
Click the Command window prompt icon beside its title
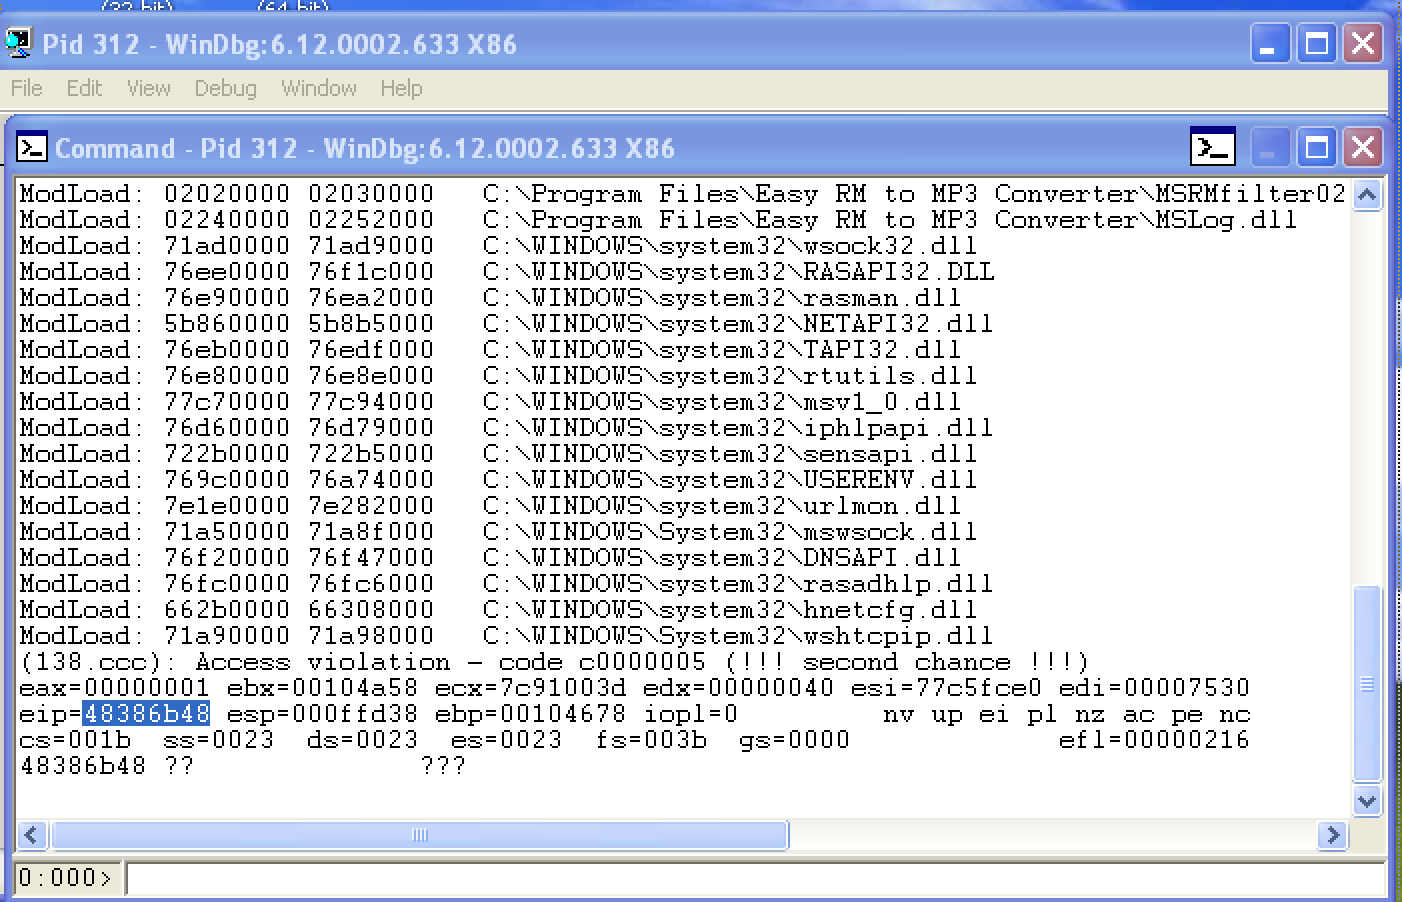(x=32, y=148)
